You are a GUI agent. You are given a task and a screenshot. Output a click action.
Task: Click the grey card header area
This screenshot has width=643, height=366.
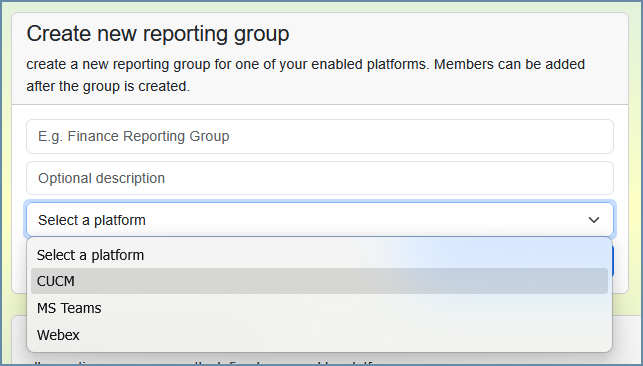(320, 59)
